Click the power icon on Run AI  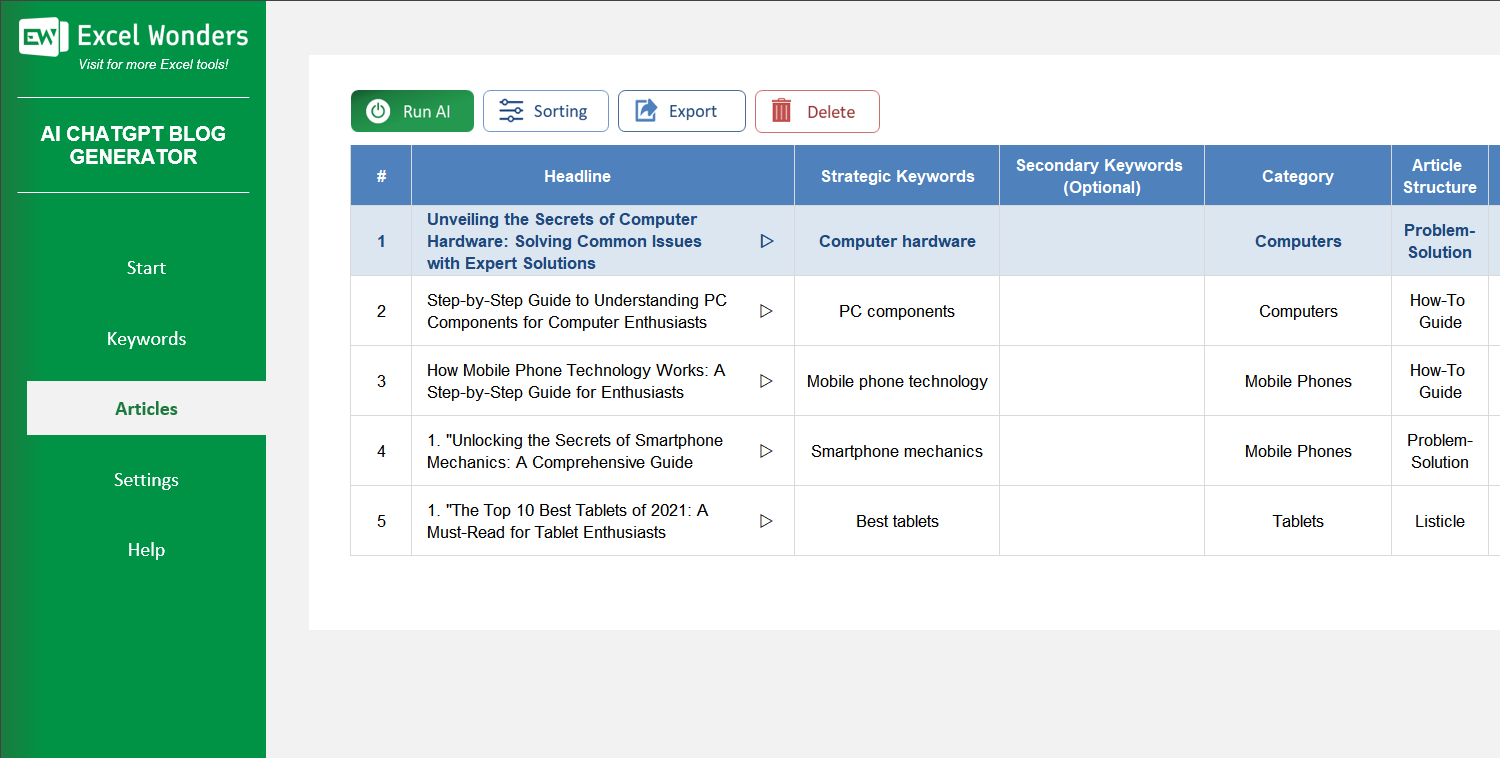[376, 111]
